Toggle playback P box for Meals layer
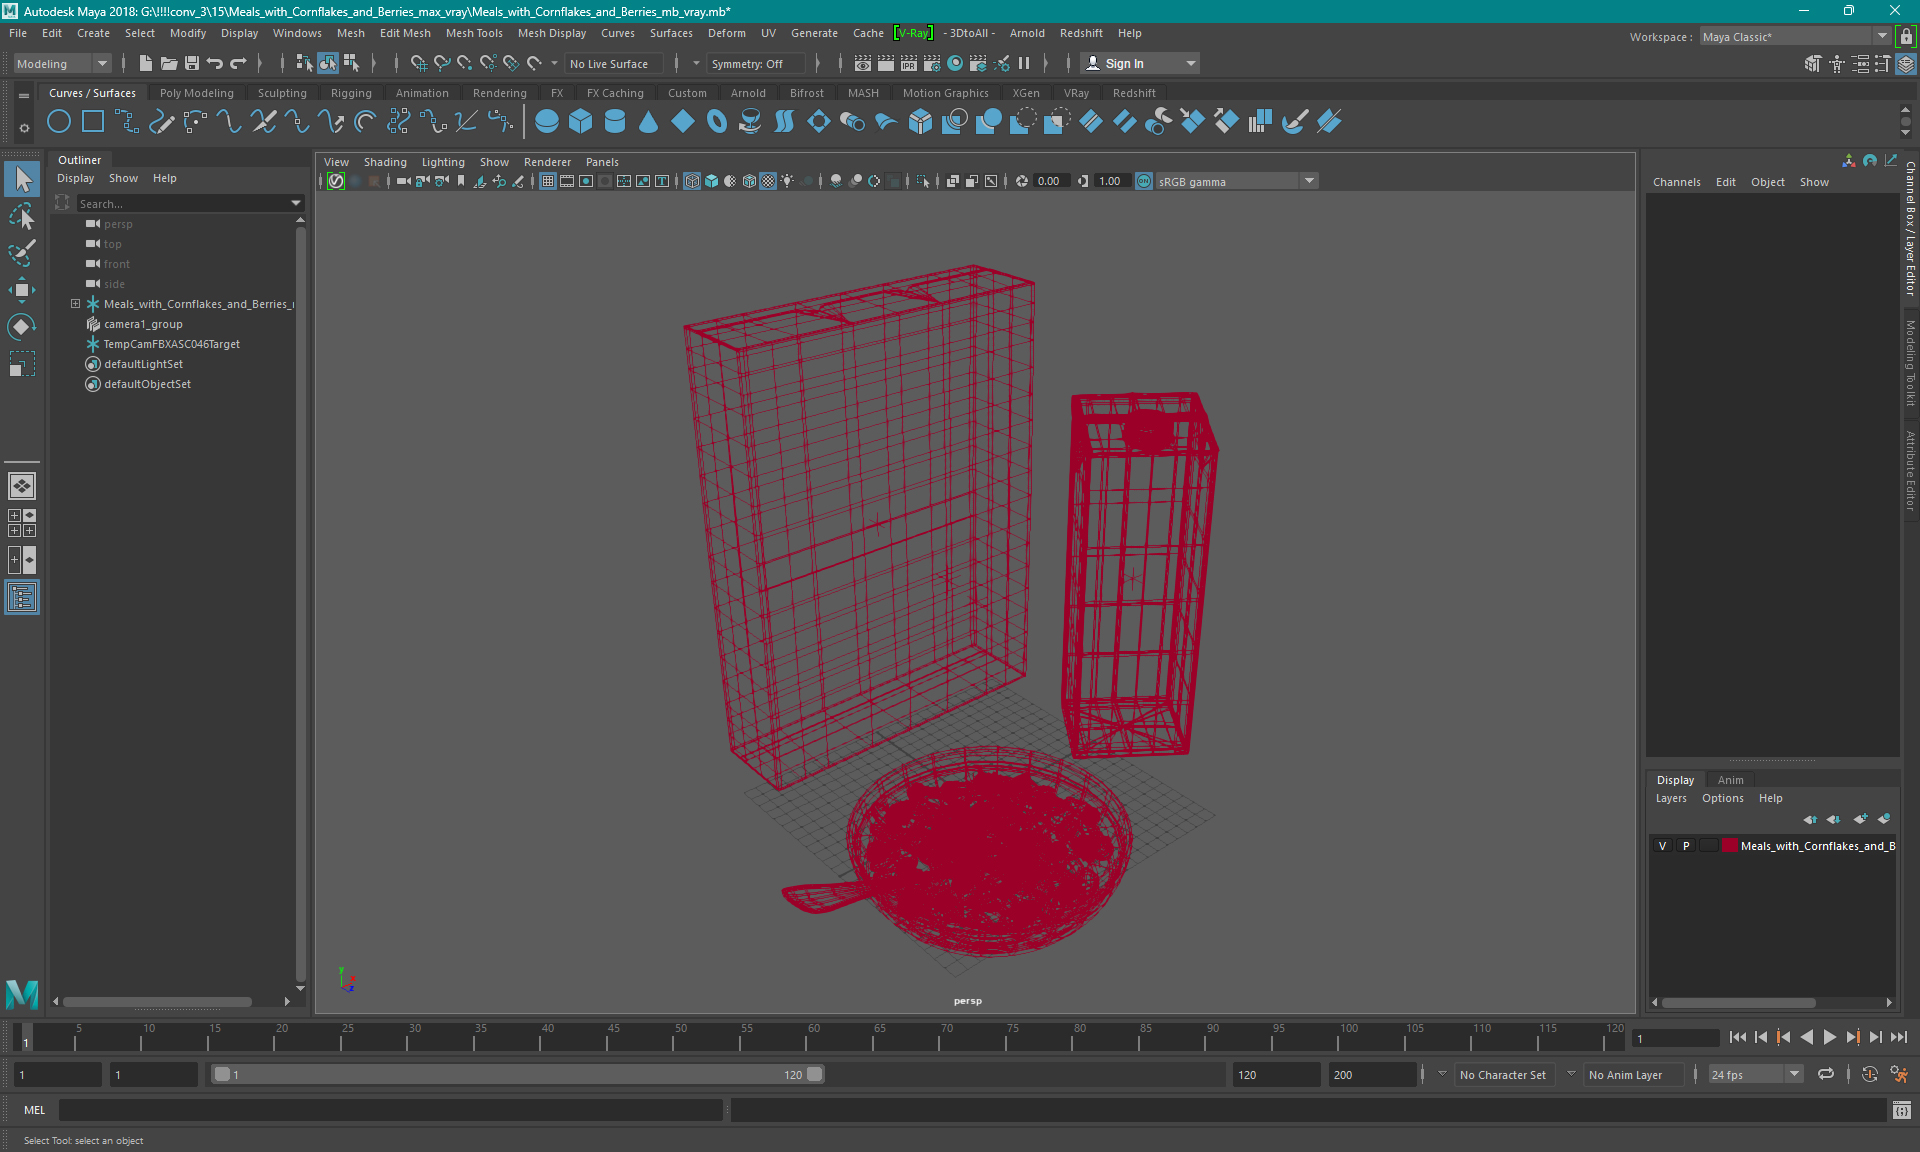 (x=1686, y=846)
